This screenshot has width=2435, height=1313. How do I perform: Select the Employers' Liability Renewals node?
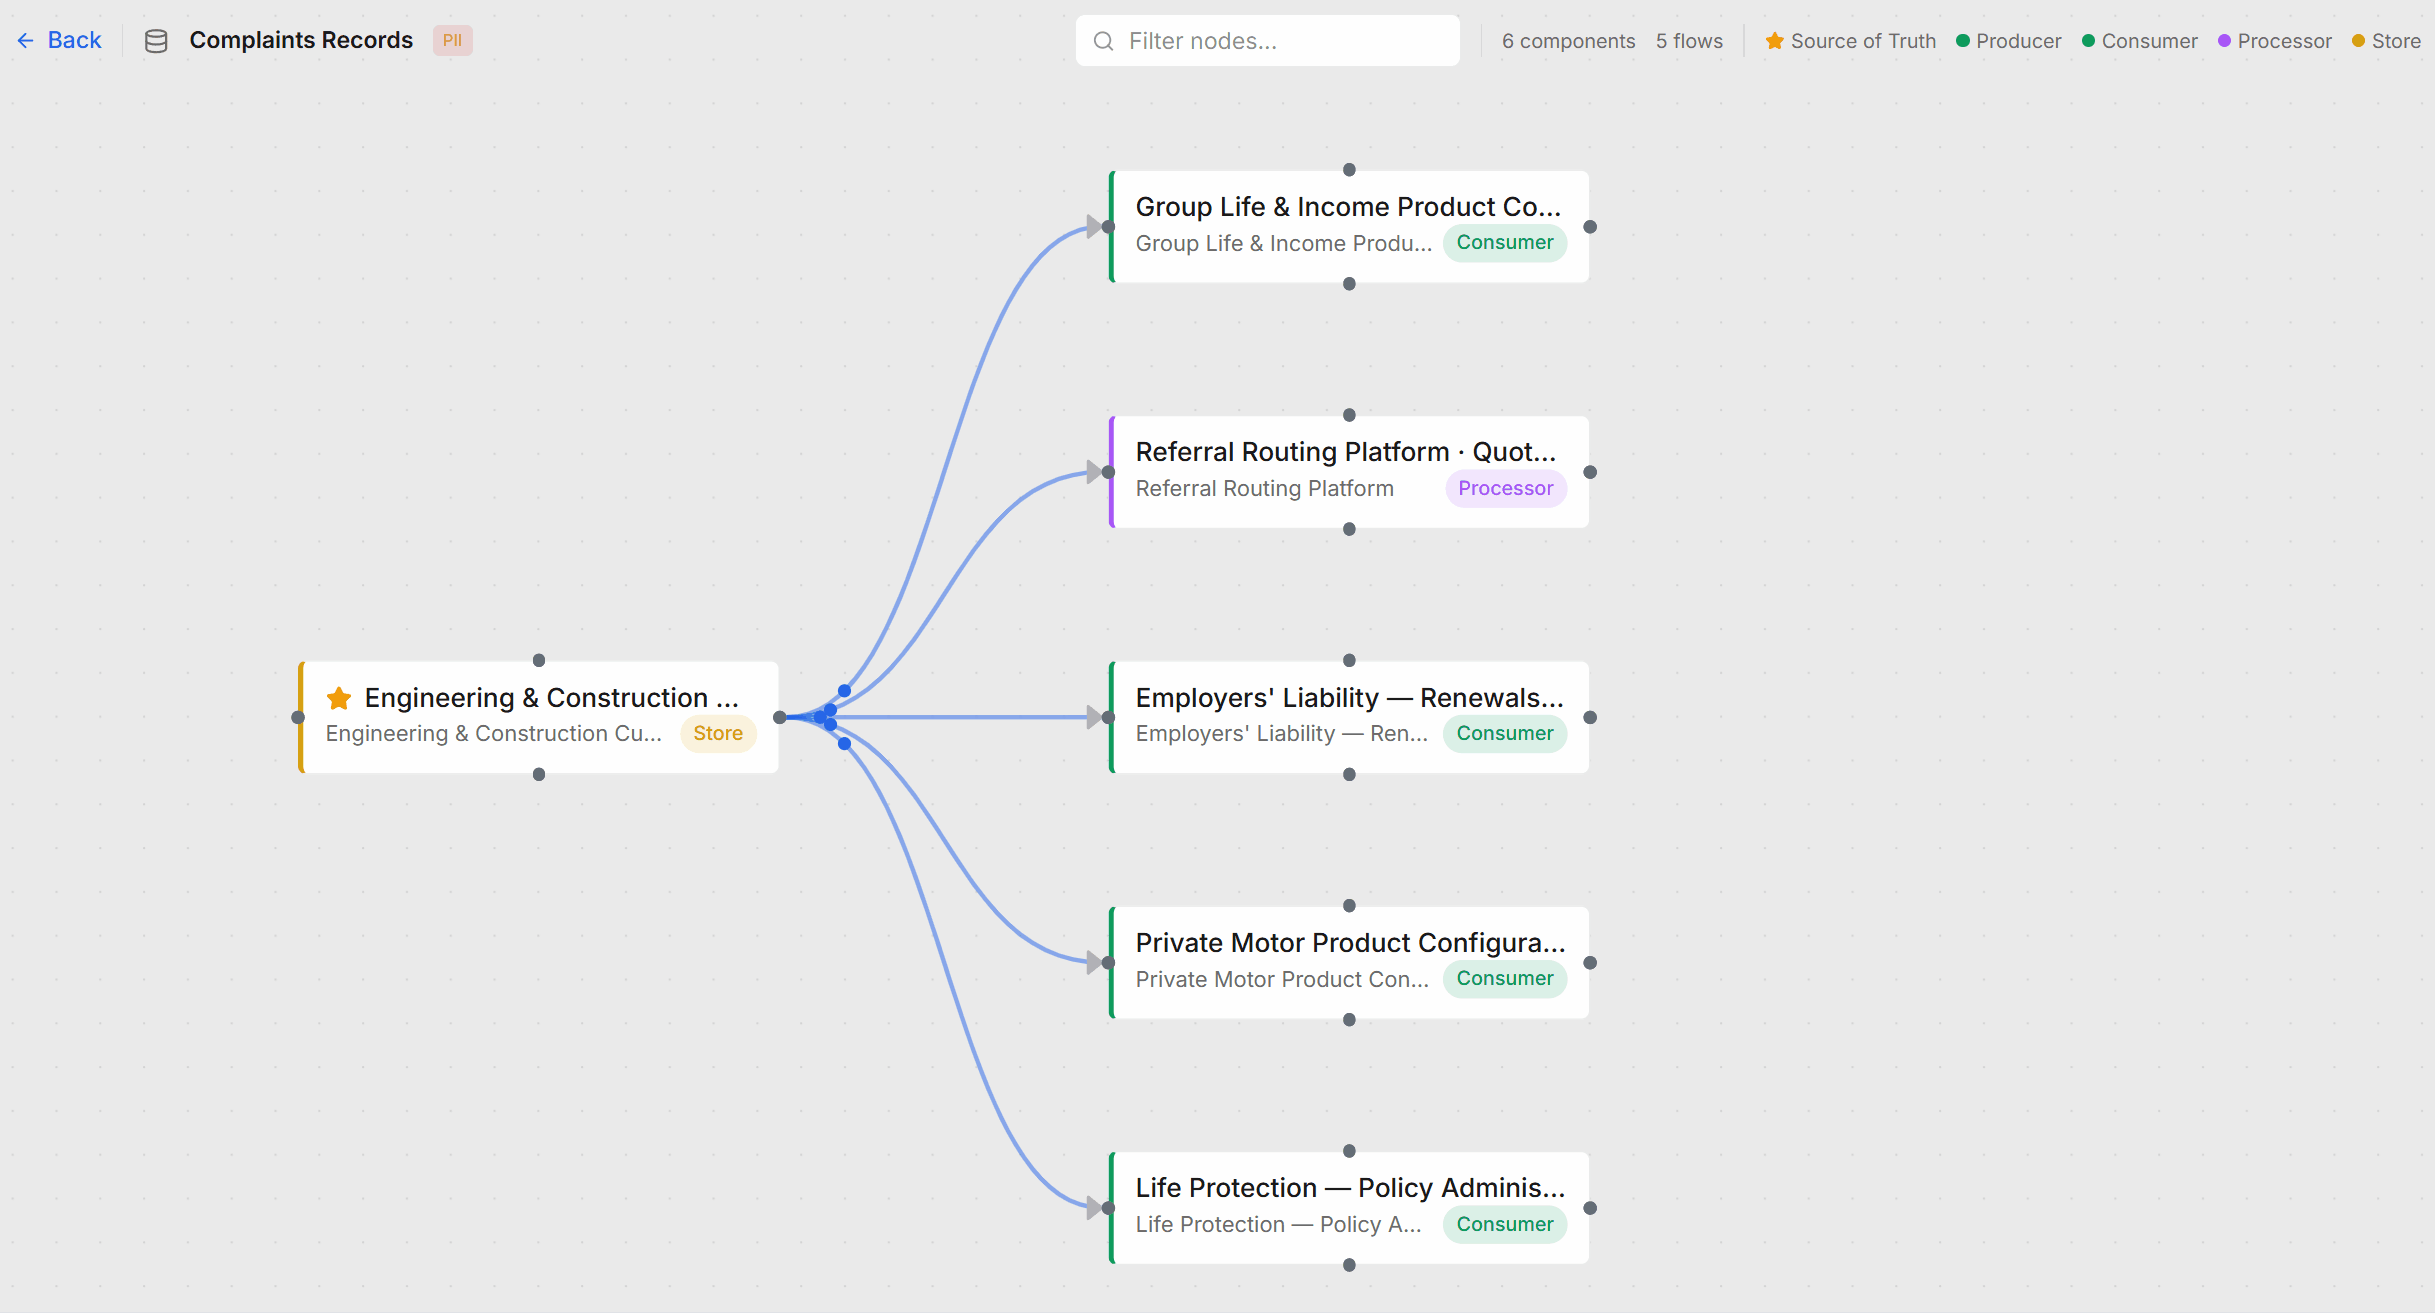pyautogui.click(x=1349, y=717)
